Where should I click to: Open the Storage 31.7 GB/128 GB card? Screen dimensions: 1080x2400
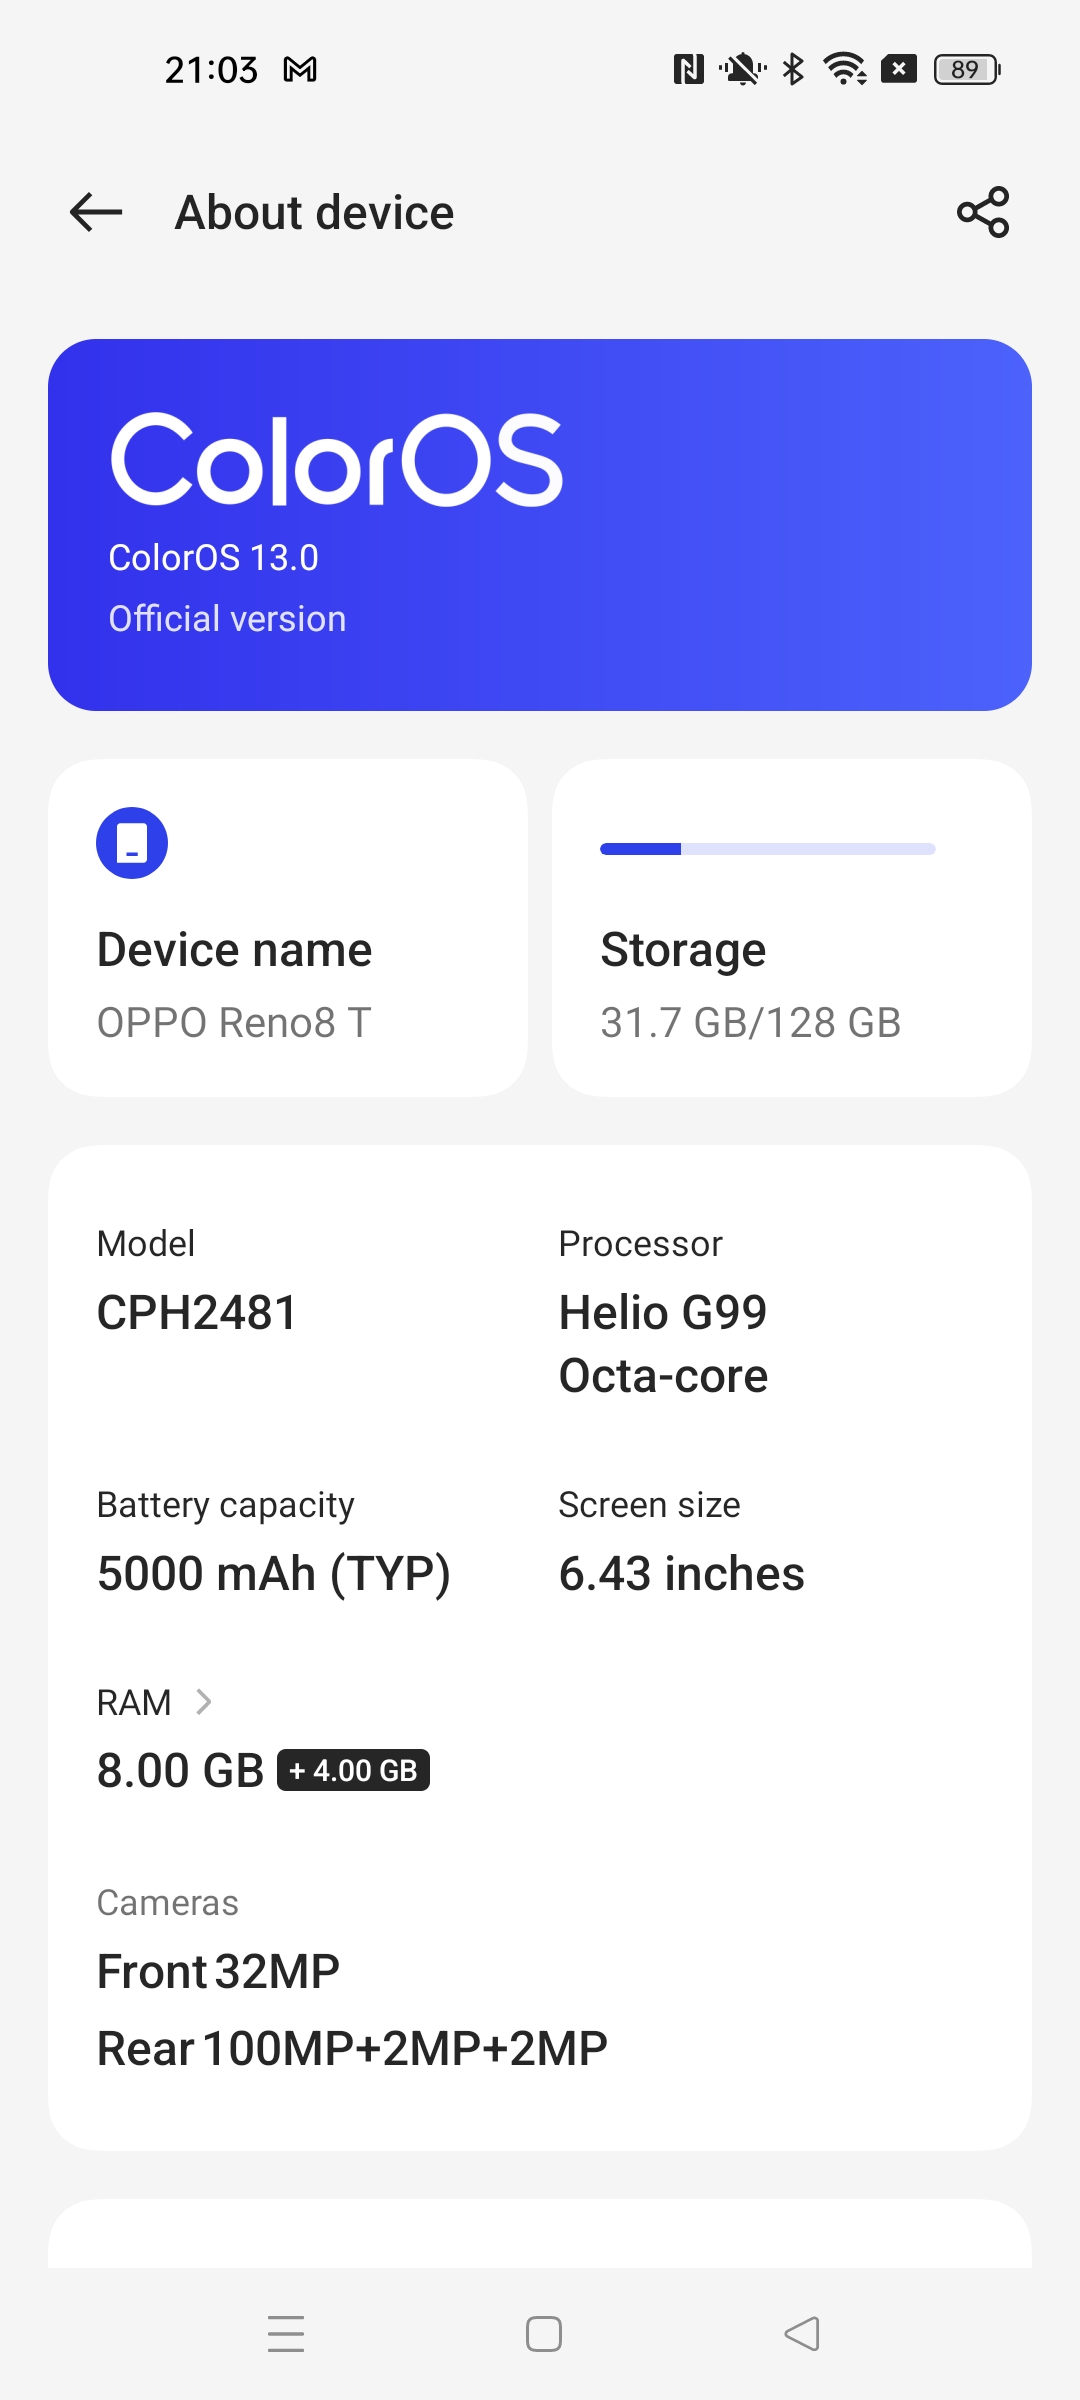(792, 928)
